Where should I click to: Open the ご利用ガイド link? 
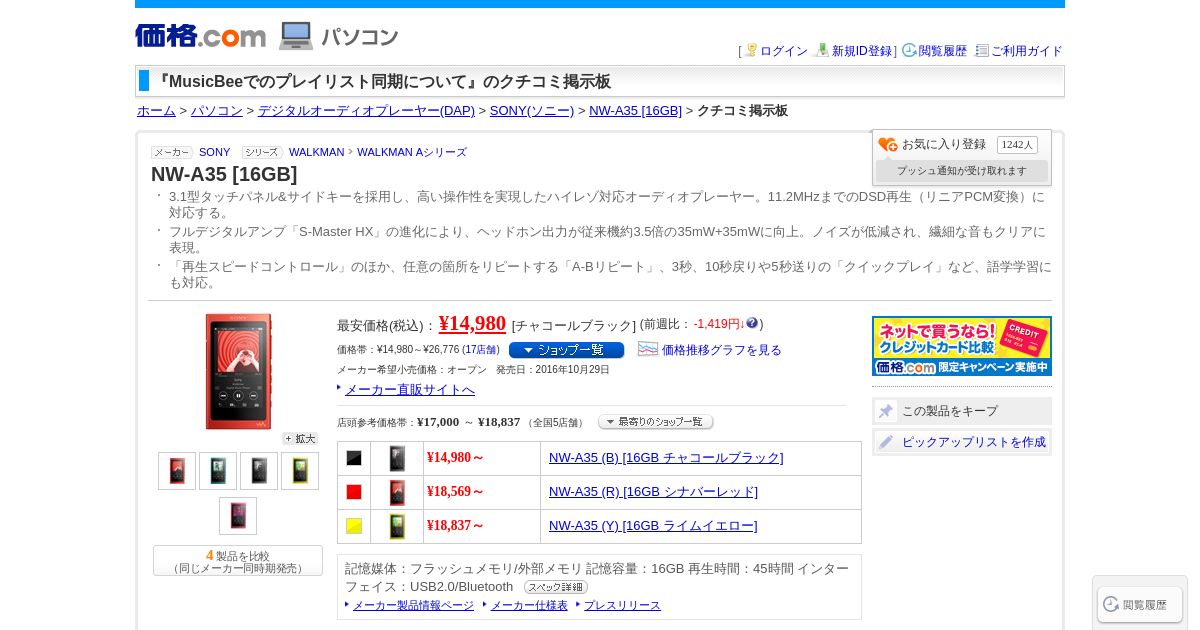[1026, 51]
